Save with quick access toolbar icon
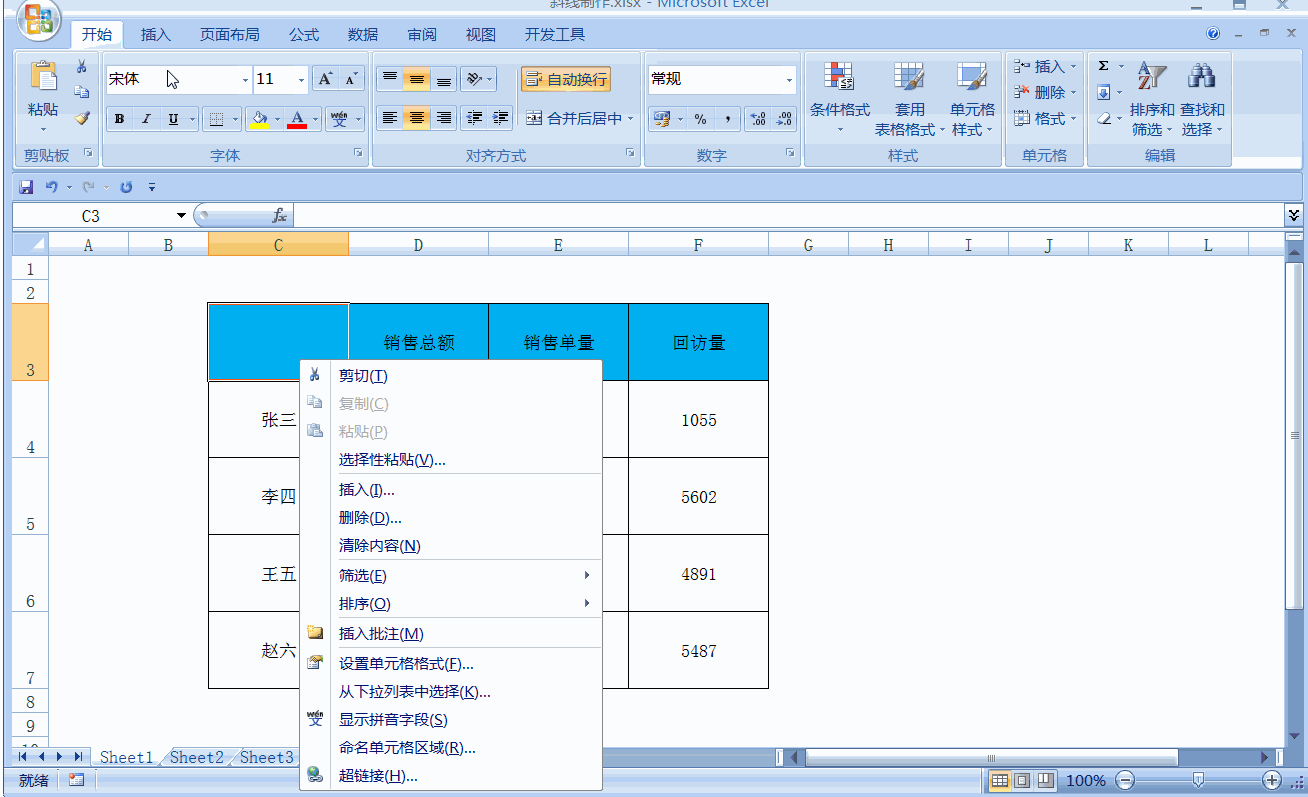The image size is (1308, 797). (27, 187)
